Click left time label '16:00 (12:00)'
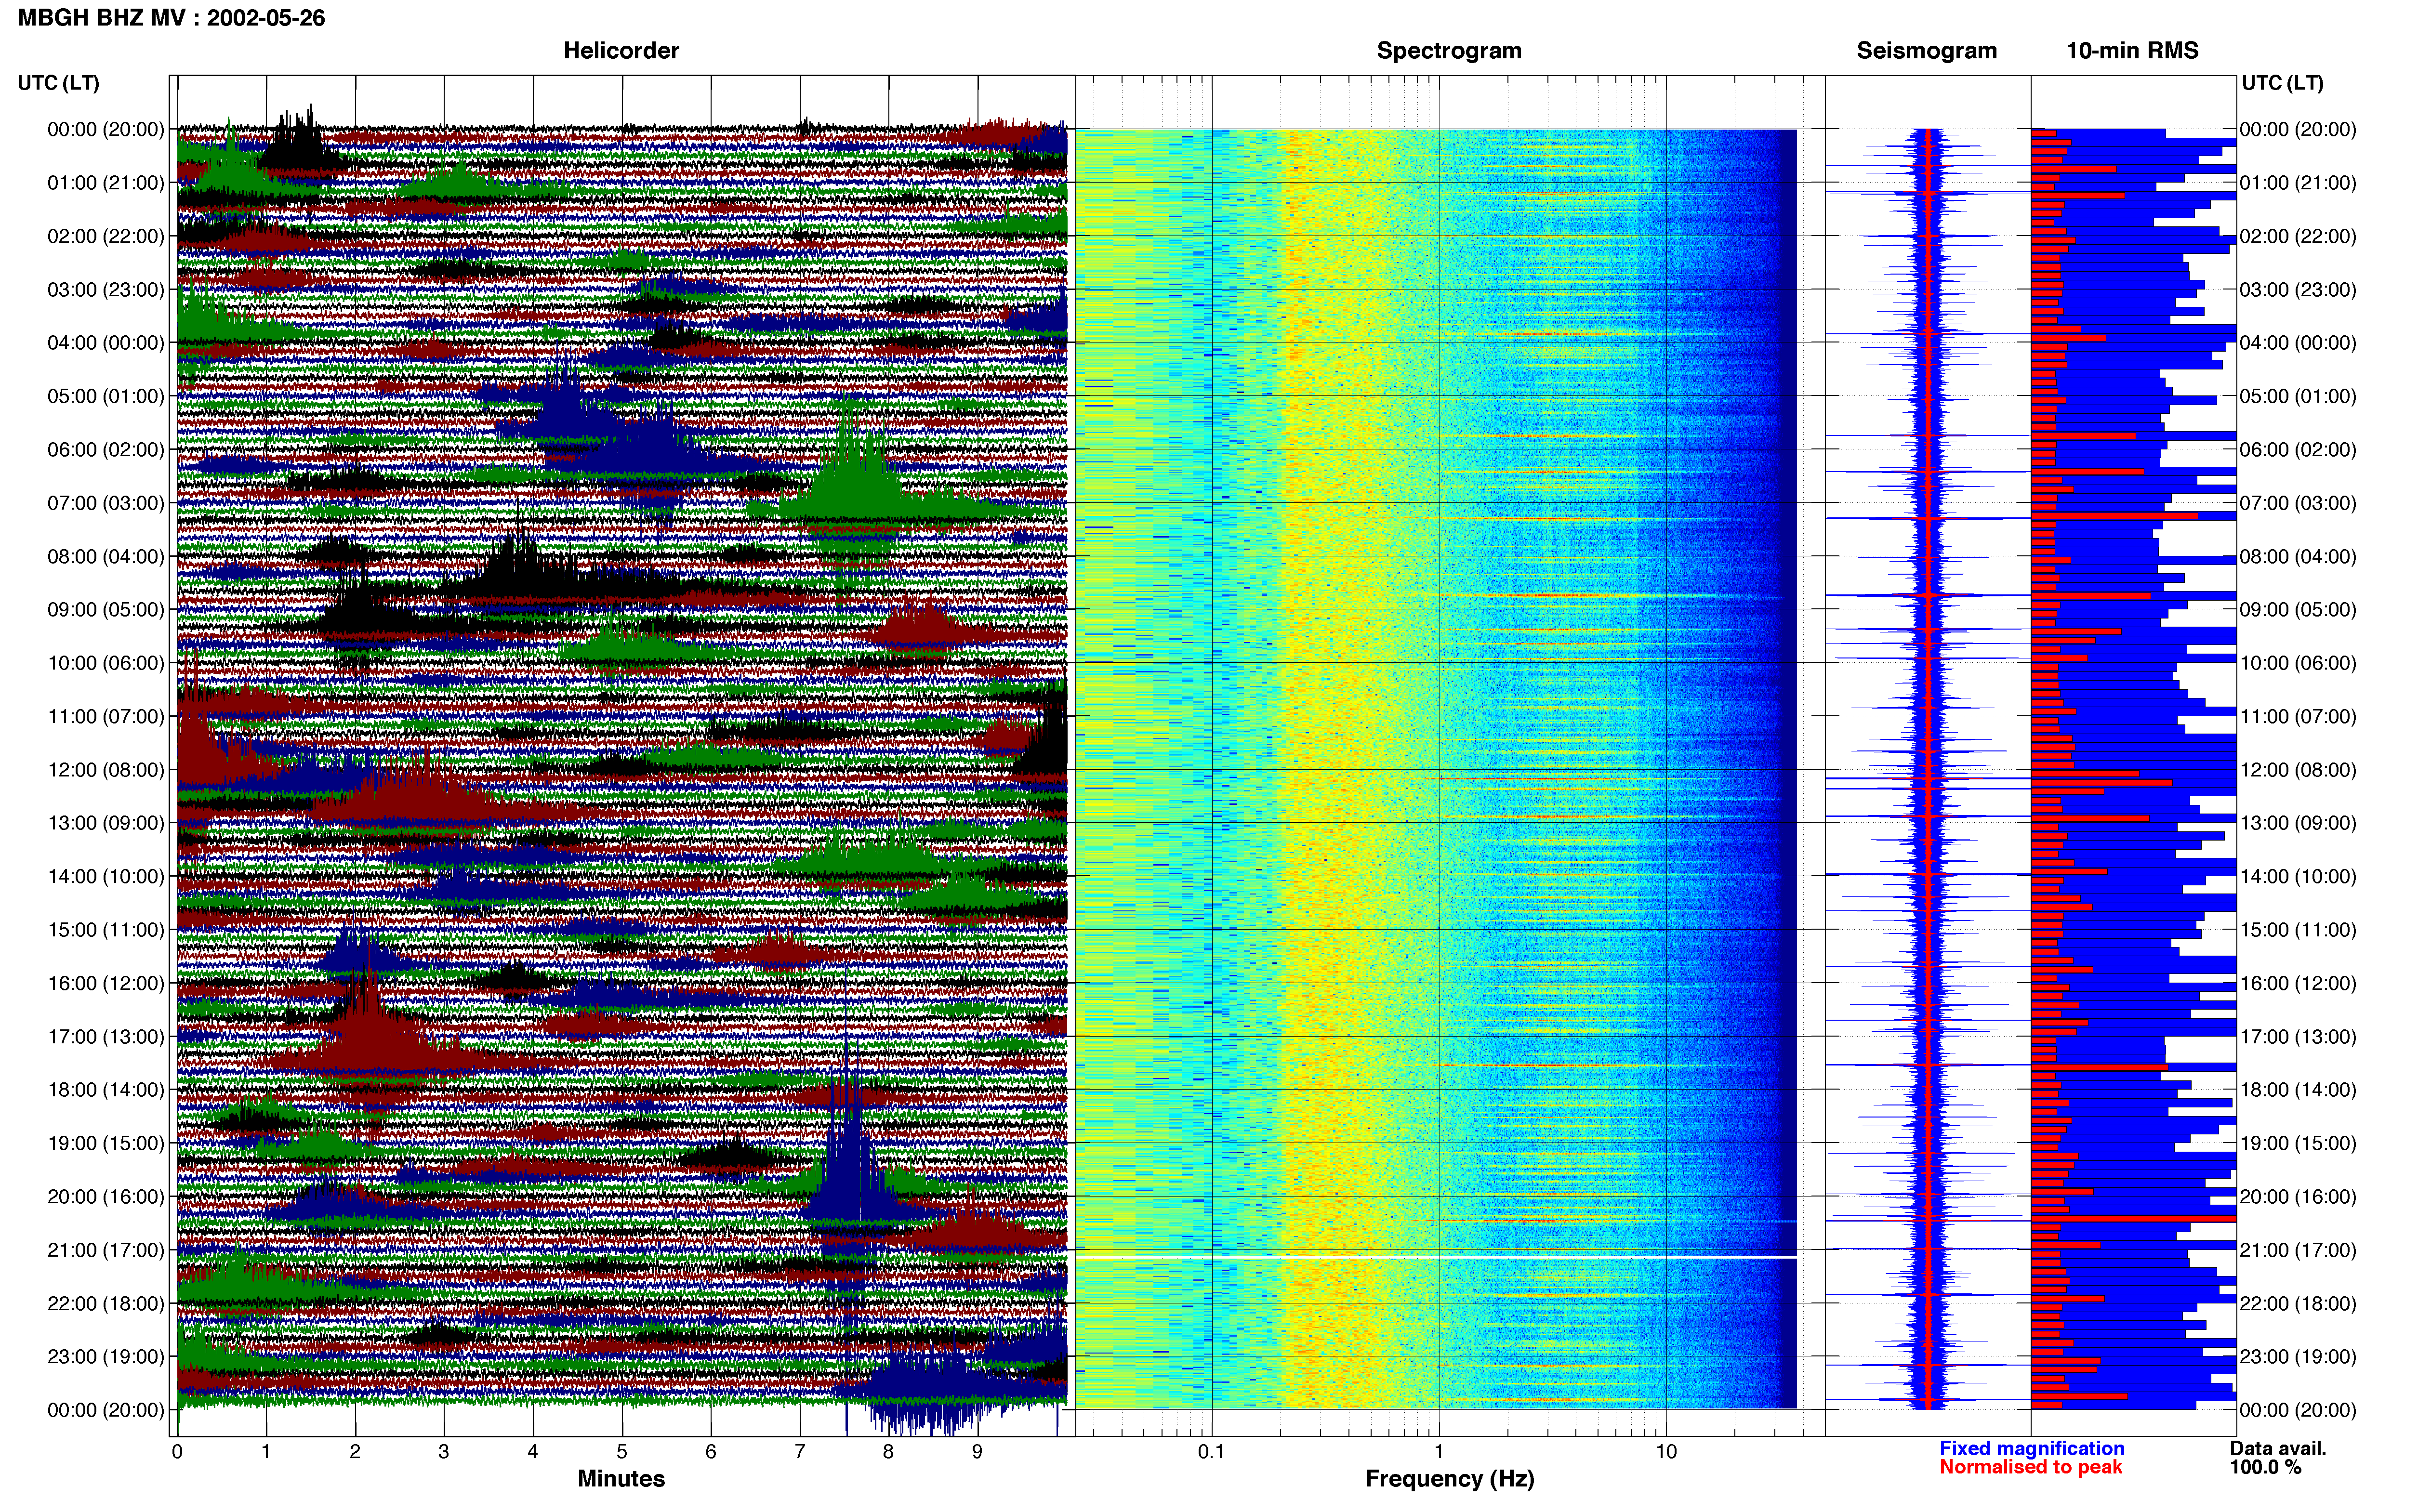The image size is (2418, 1512). (x=106, y=983)
